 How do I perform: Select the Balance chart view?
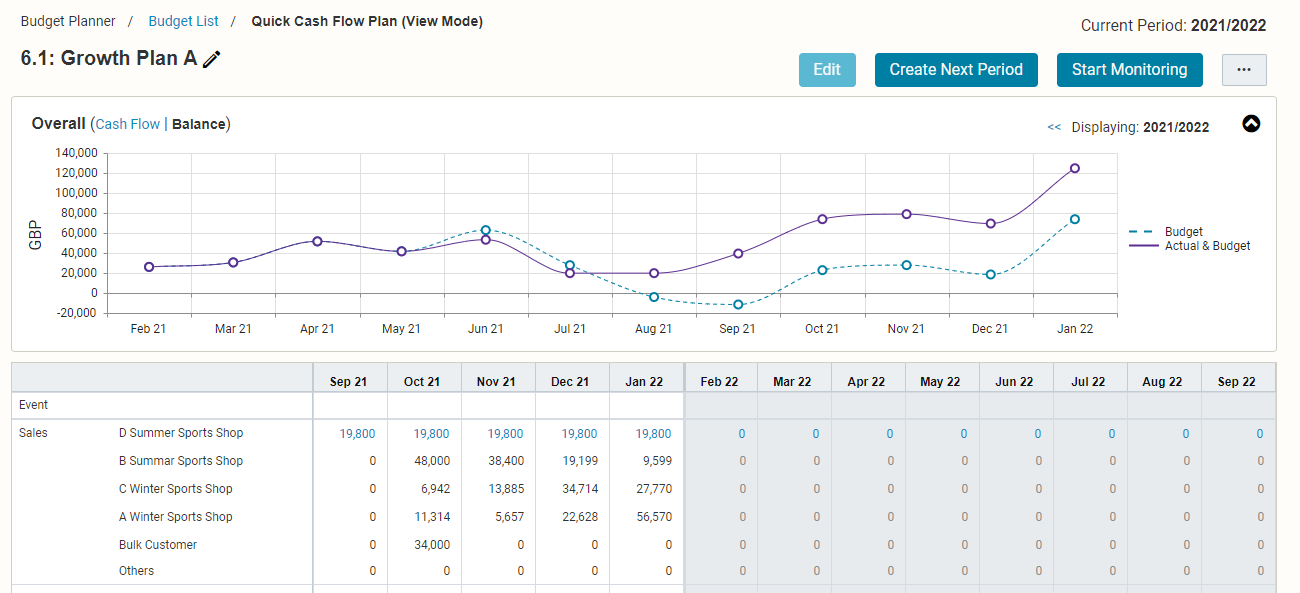coord(199,124)
